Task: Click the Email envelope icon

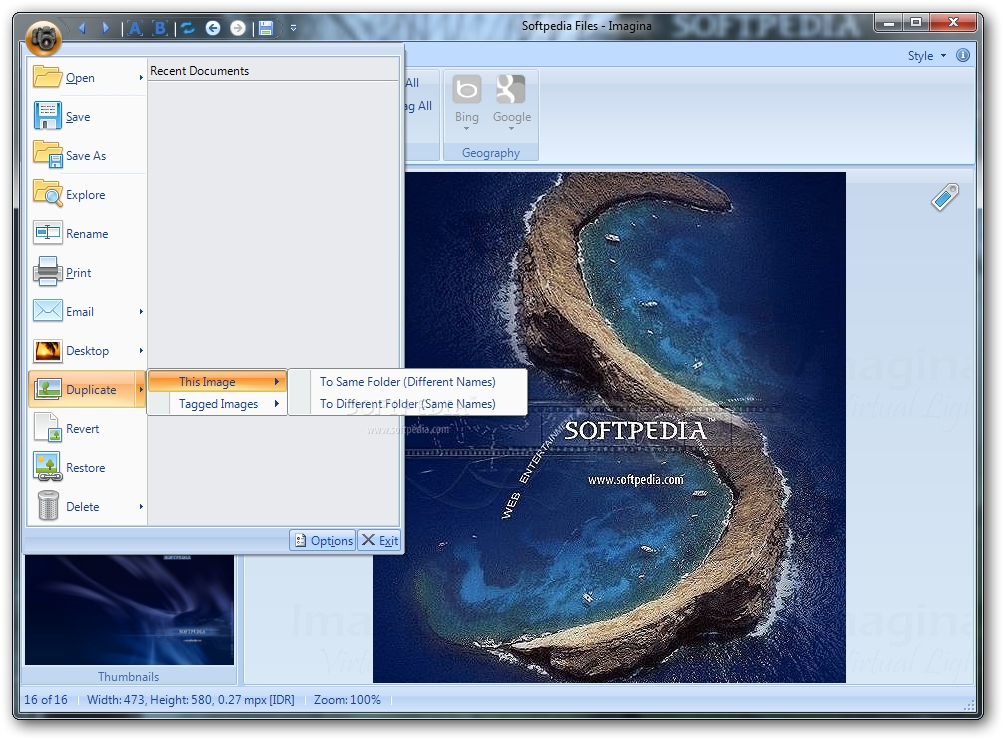Action: 47,310
